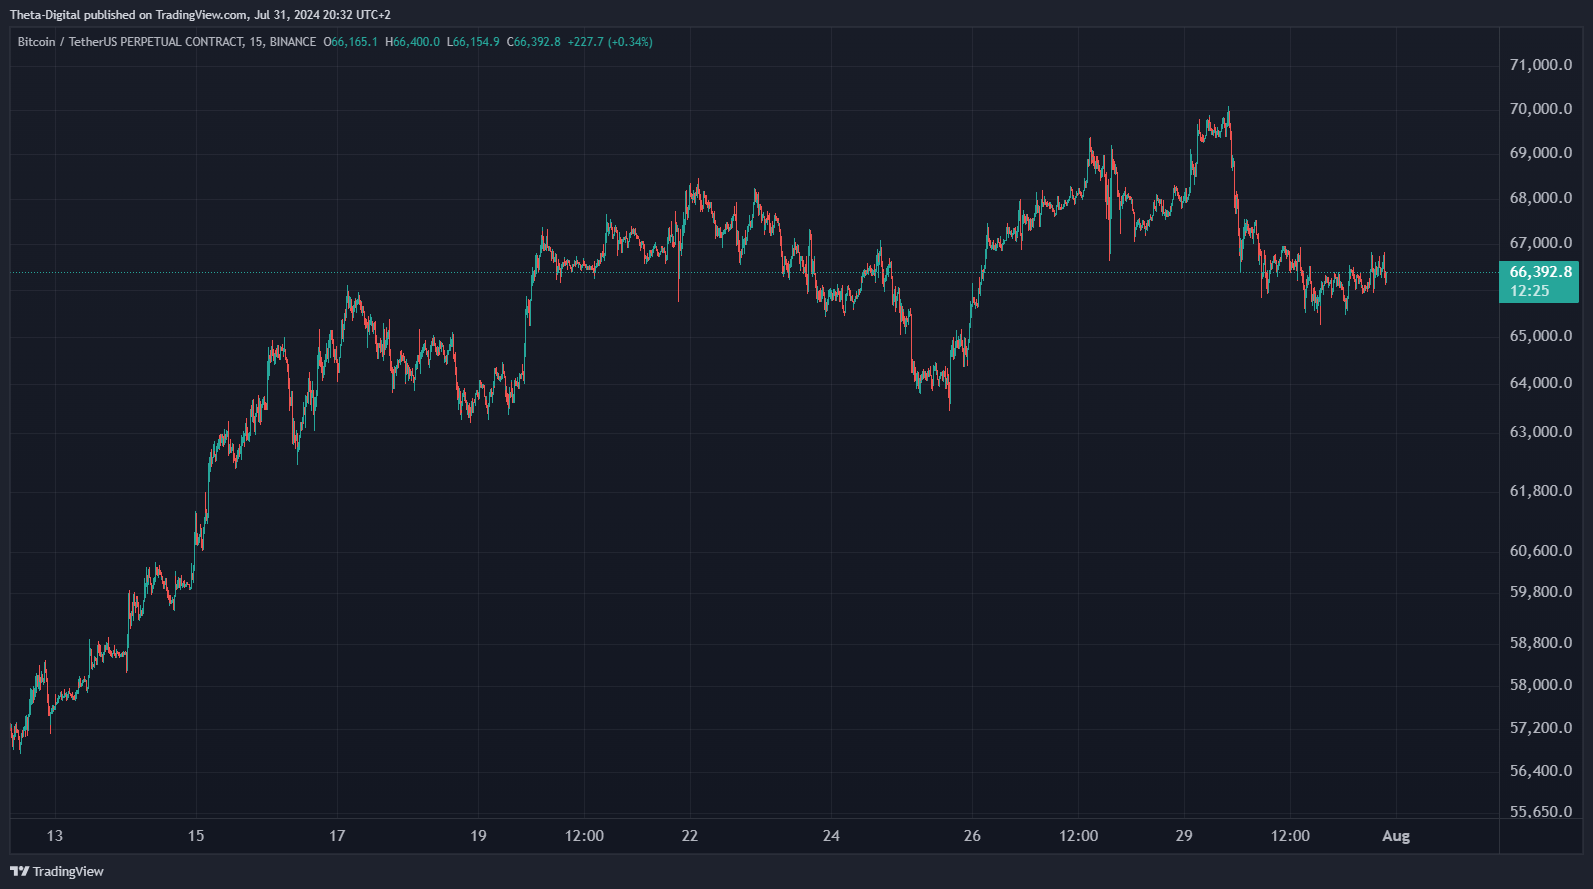Viewport: 1593px width, 889px height.
Task: Click the 61,800.0 price axis label
Action: point(1541,491)
